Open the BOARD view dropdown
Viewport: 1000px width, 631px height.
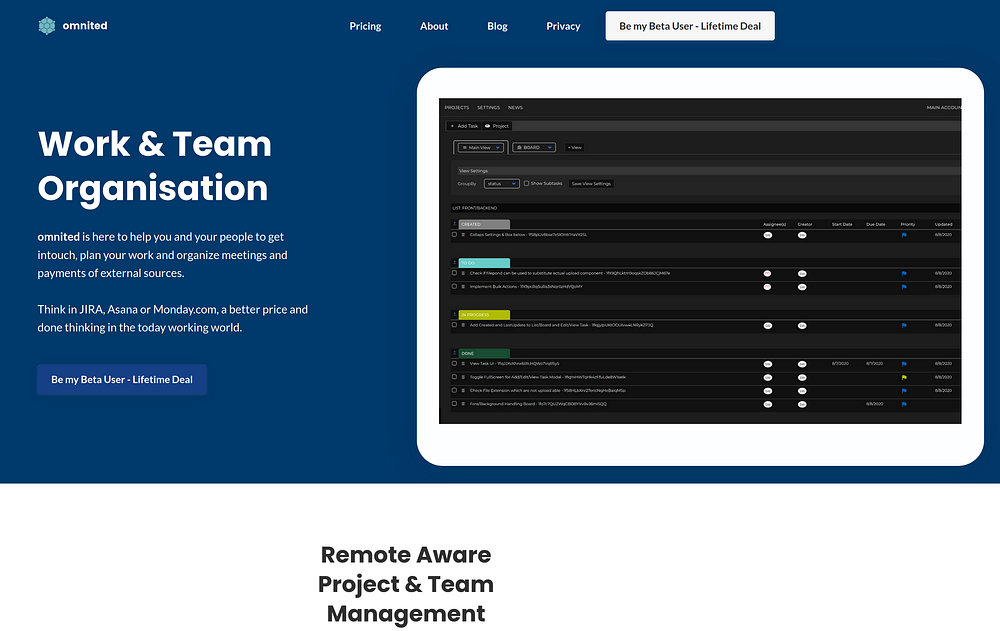click(x=534, y=147)
